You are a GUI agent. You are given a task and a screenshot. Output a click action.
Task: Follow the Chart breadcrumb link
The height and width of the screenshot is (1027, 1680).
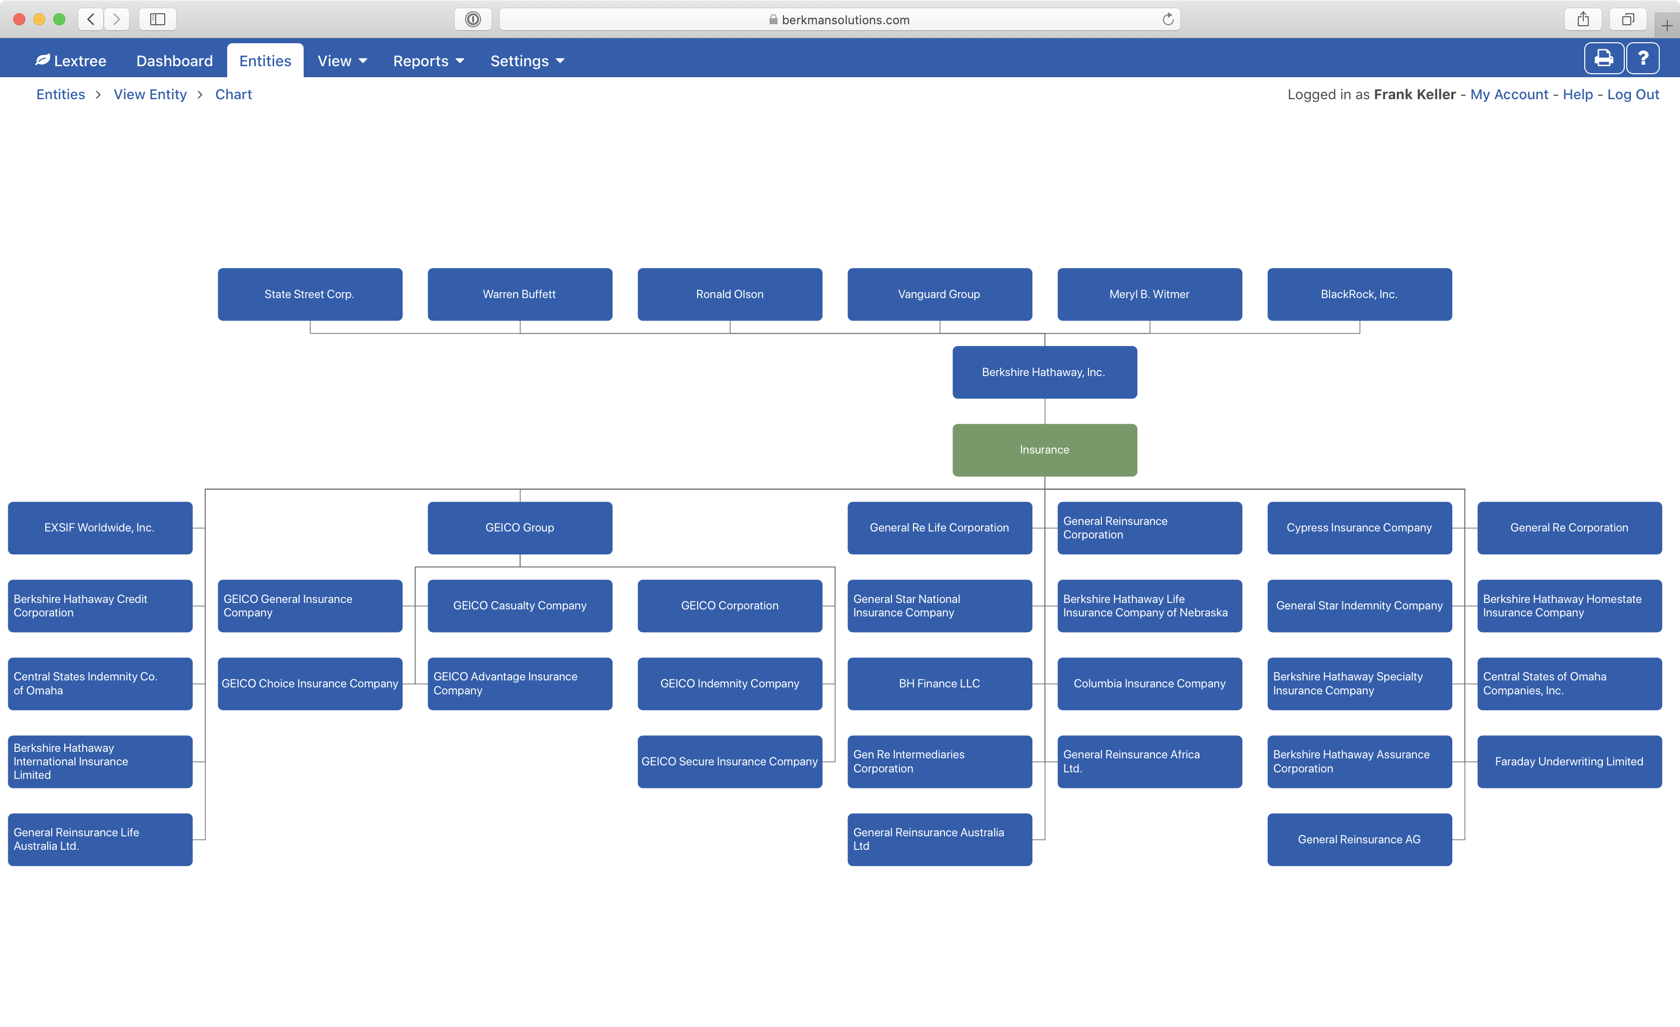[233, 94]
